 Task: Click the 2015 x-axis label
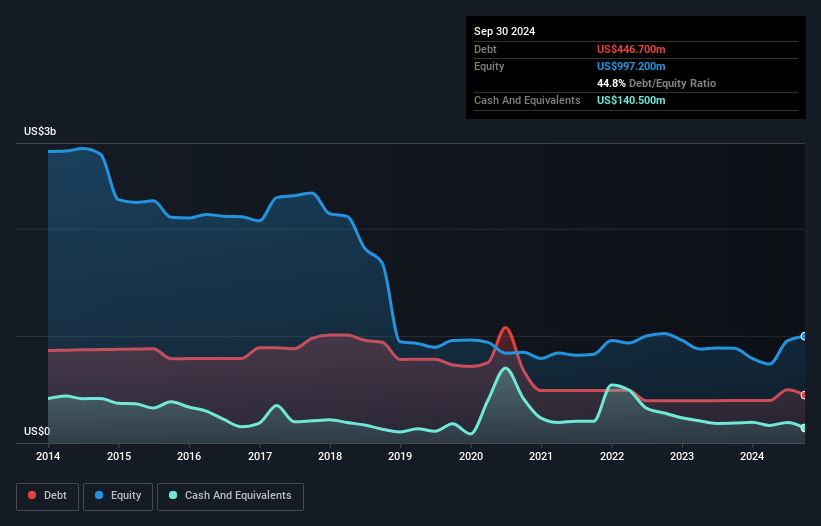tap(119, 456)
